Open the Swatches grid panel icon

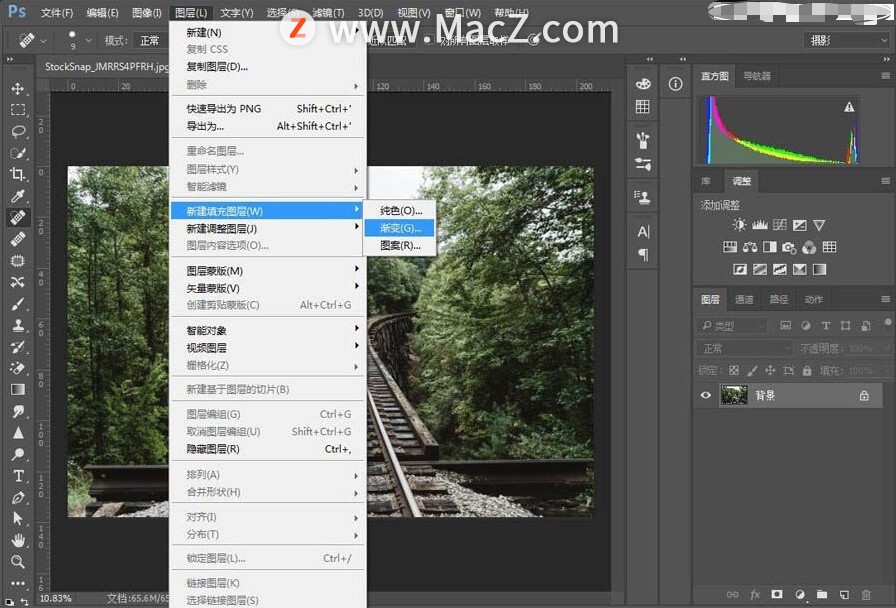pyautogui.click(x=643, y=106)
